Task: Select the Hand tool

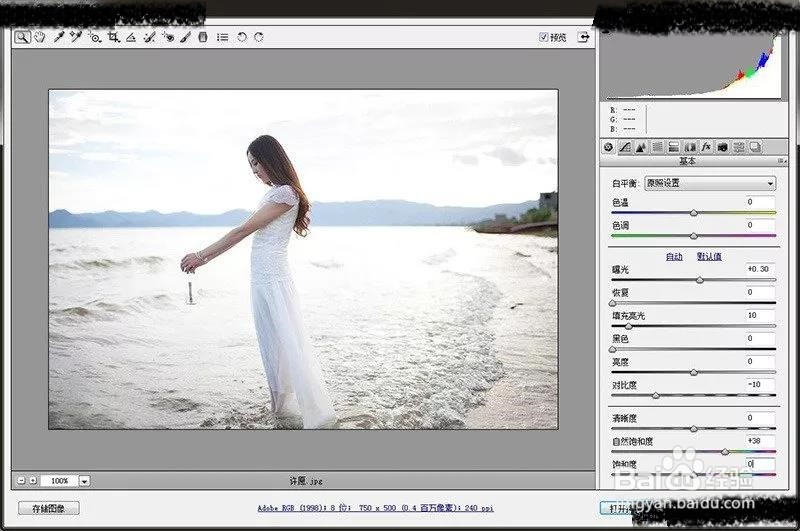Action: [x=40, y=37]
